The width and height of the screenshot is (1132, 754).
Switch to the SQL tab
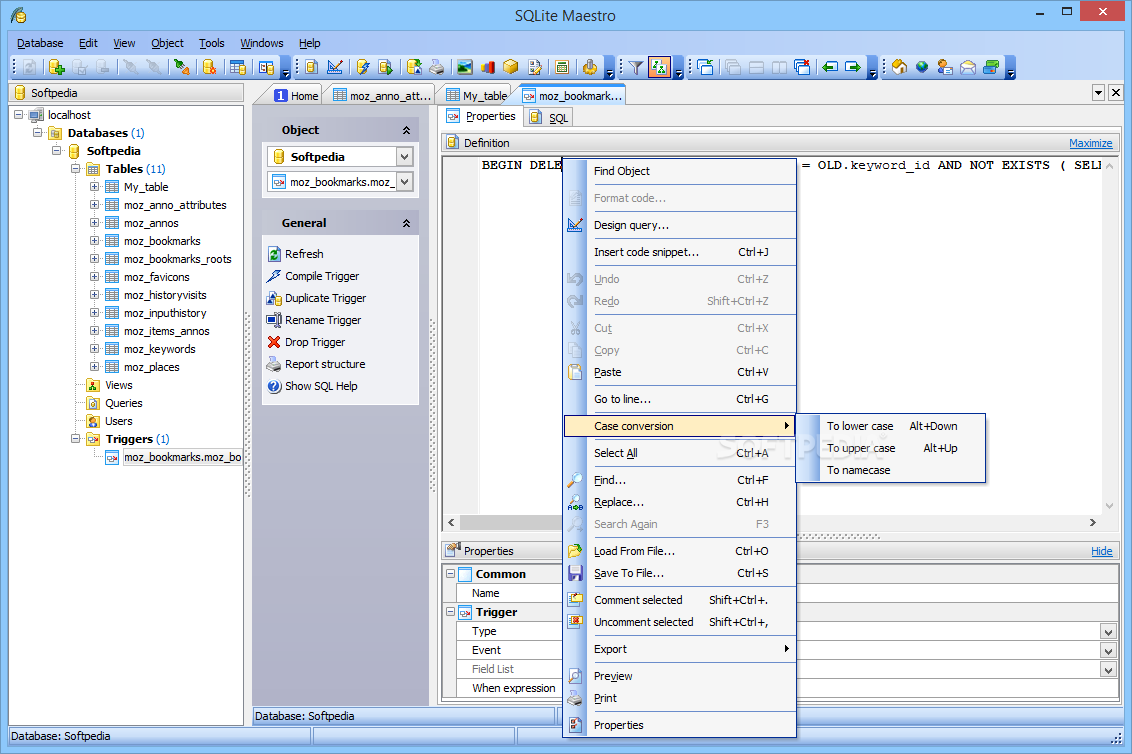549,118
